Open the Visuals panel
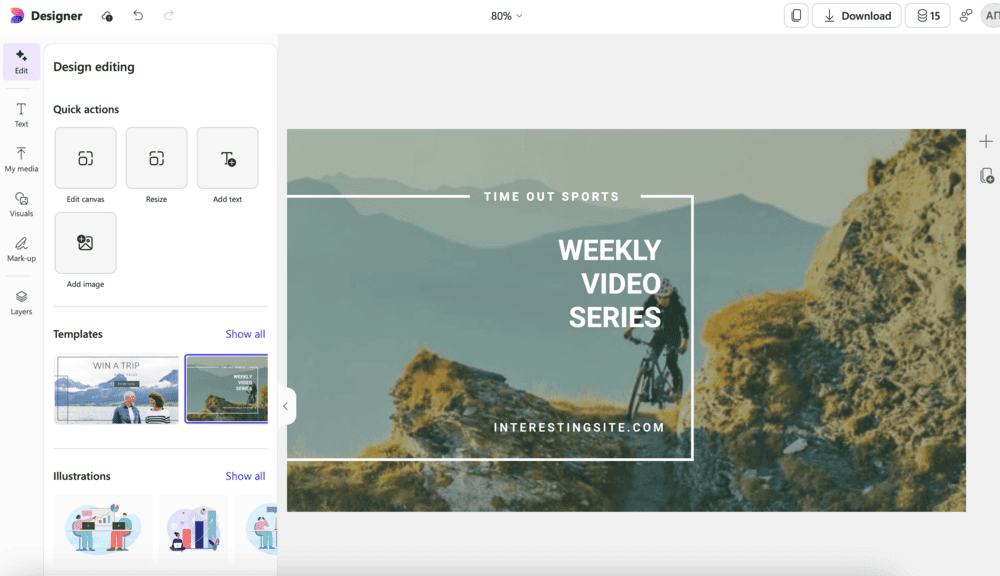Viewport: 1000px width, 576px height. tap(21, 204)
